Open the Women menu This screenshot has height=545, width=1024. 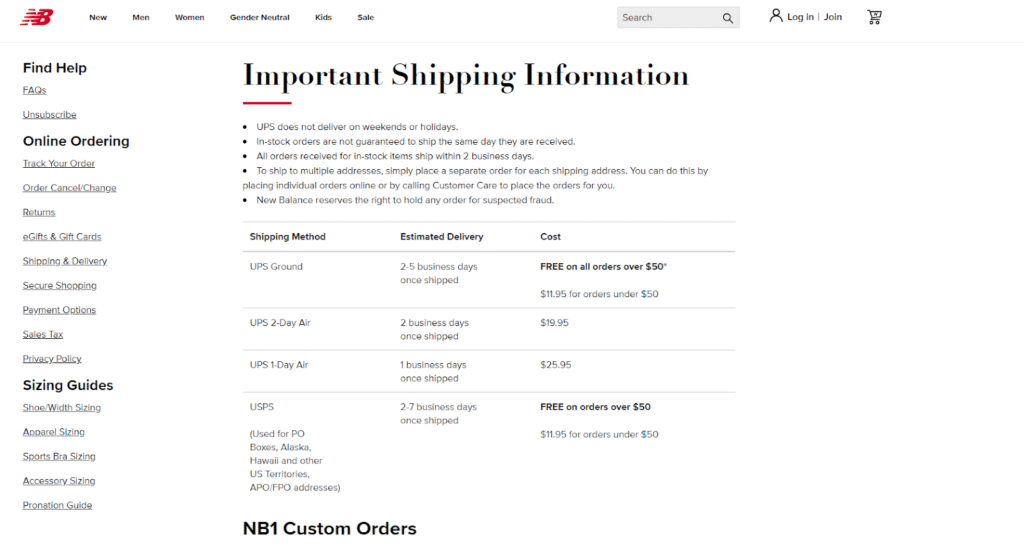189,18
